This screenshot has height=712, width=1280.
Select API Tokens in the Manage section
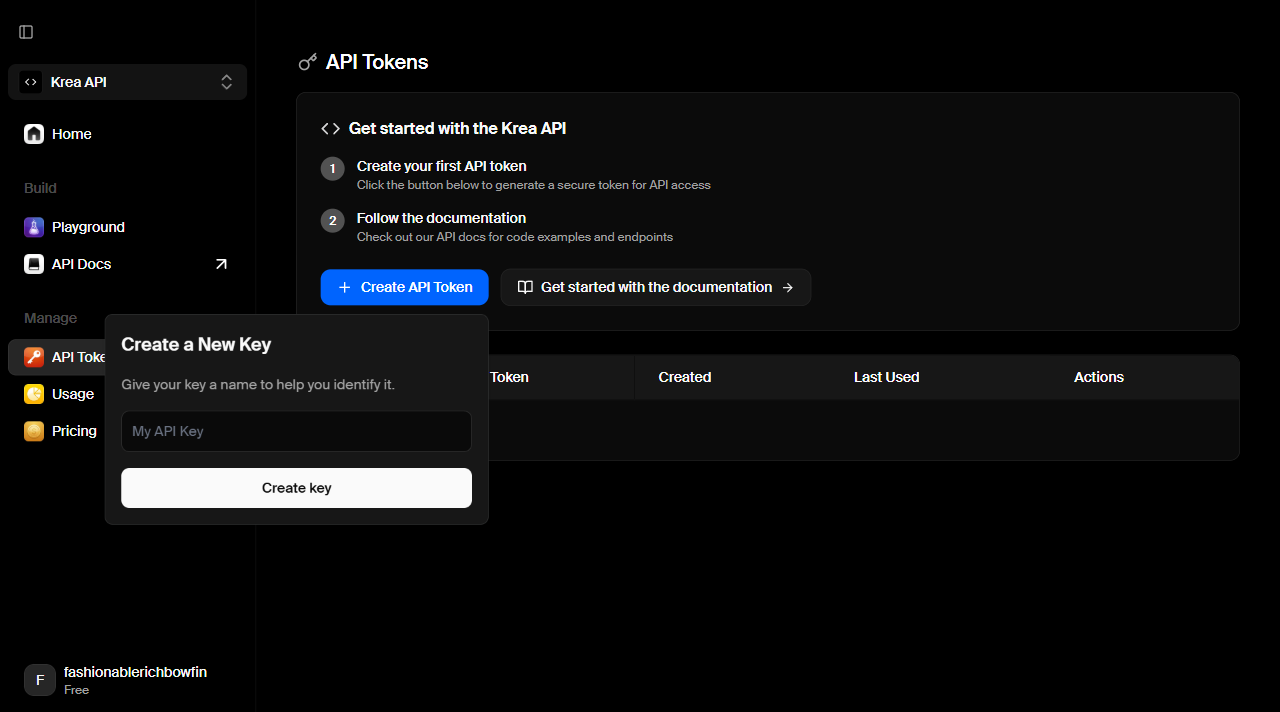pyautogui.click(x=57, y=357)
